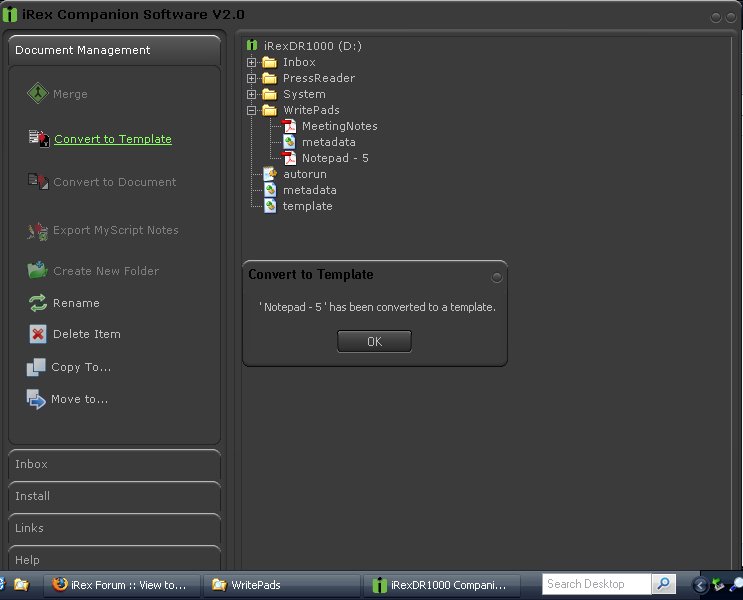Click the MeetingNotes PDF icon
This screenshot has height=600, width=743.
point(289,126)
